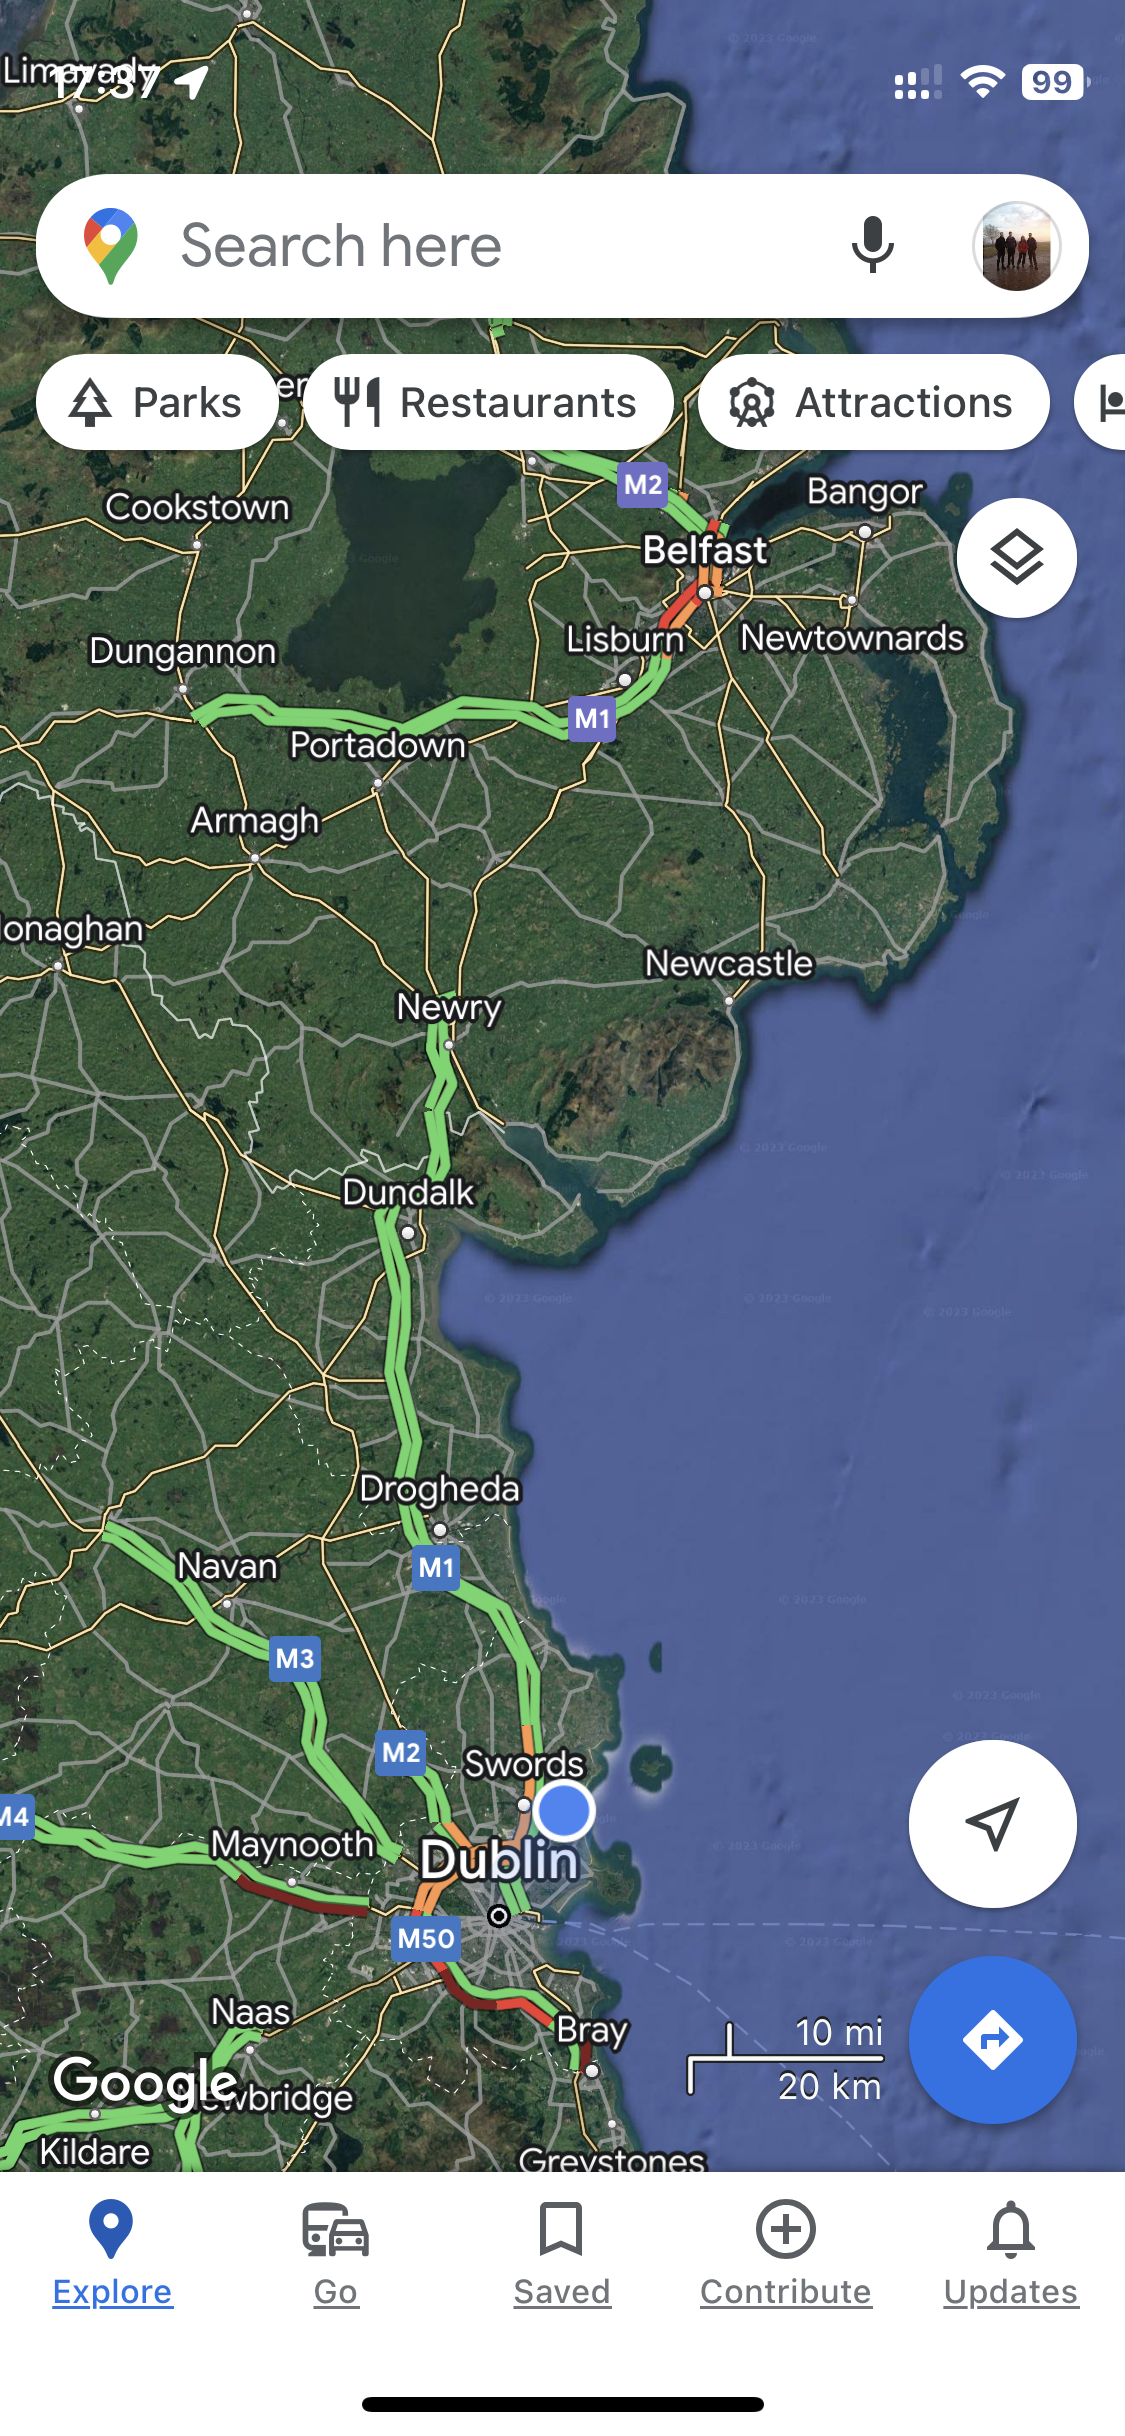Tap the Dublin city label

(499, 1861)
